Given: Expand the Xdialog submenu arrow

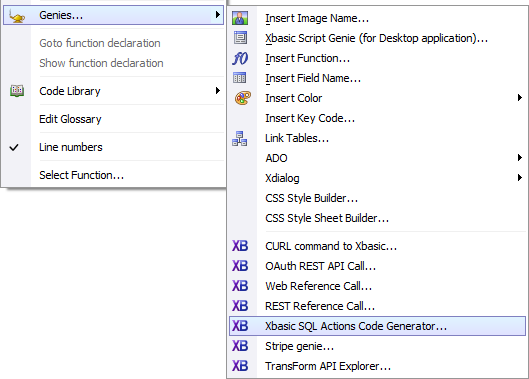Looking at the screenshot, I should [x=520, y=178].
